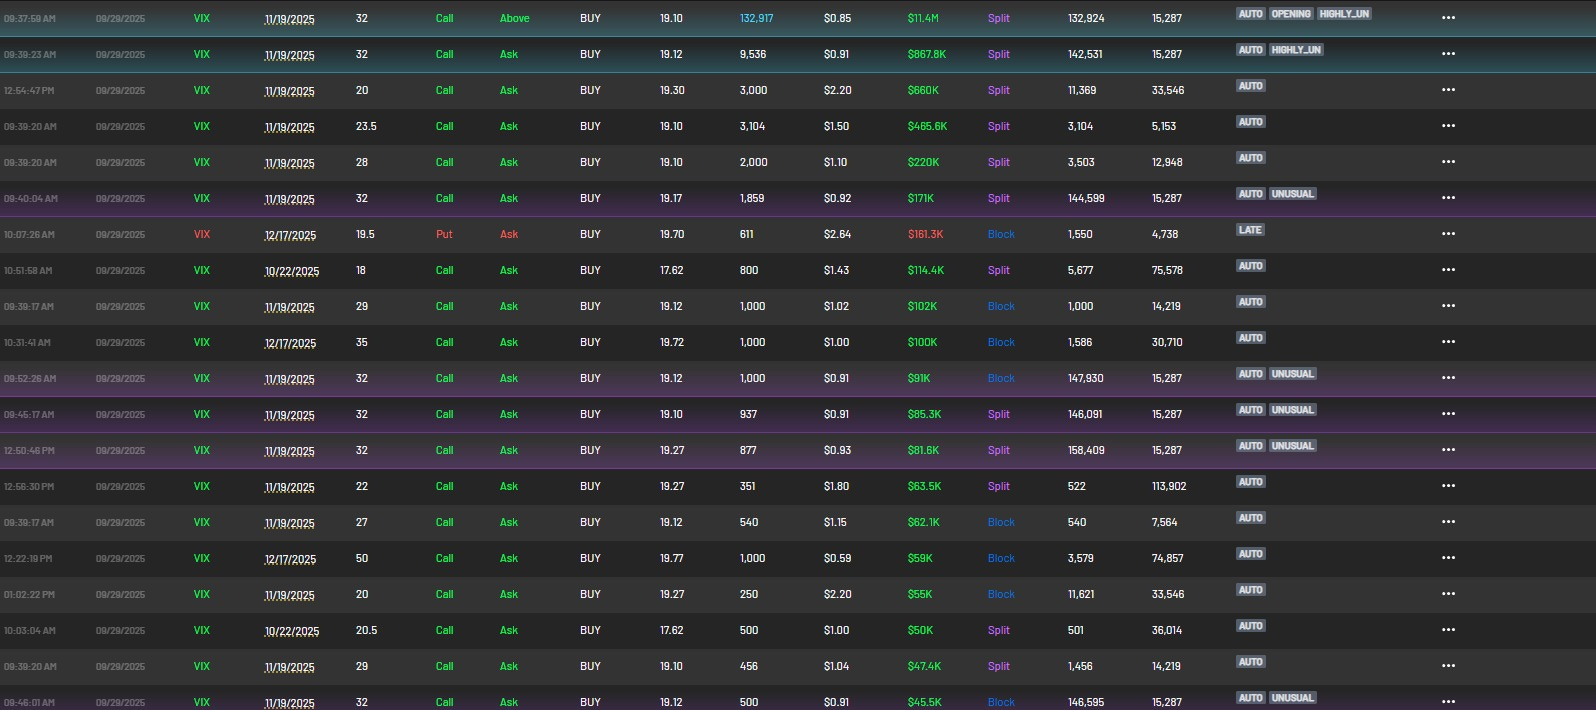Click the 10:07:26 AM timestamp
The width and height of the screenshot is (1596, 710).
[29, 234]
